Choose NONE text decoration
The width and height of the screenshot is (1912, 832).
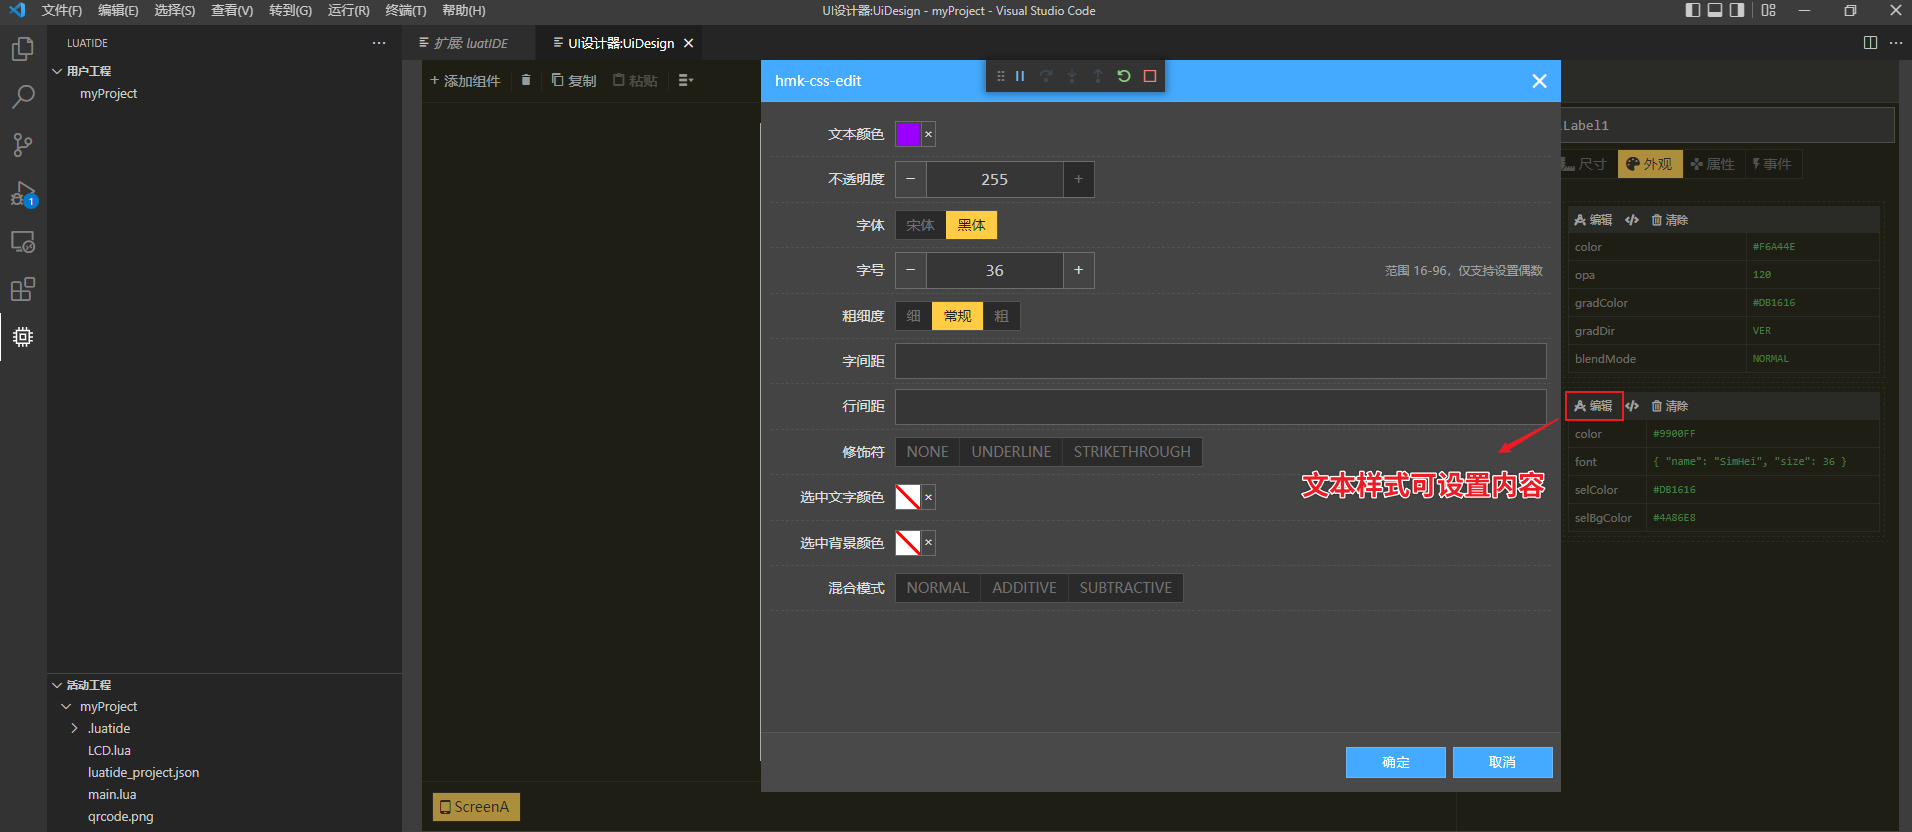click(x=927, y=452)
